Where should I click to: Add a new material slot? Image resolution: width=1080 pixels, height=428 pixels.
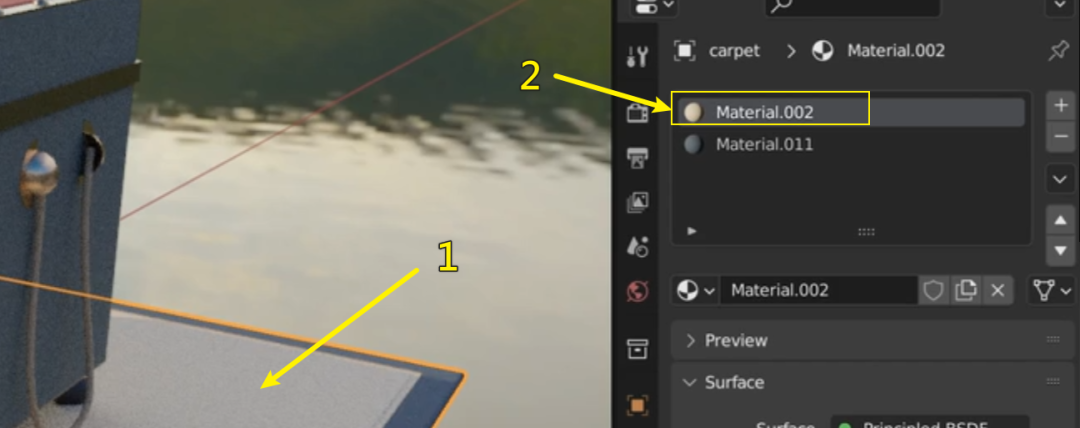1060,106
